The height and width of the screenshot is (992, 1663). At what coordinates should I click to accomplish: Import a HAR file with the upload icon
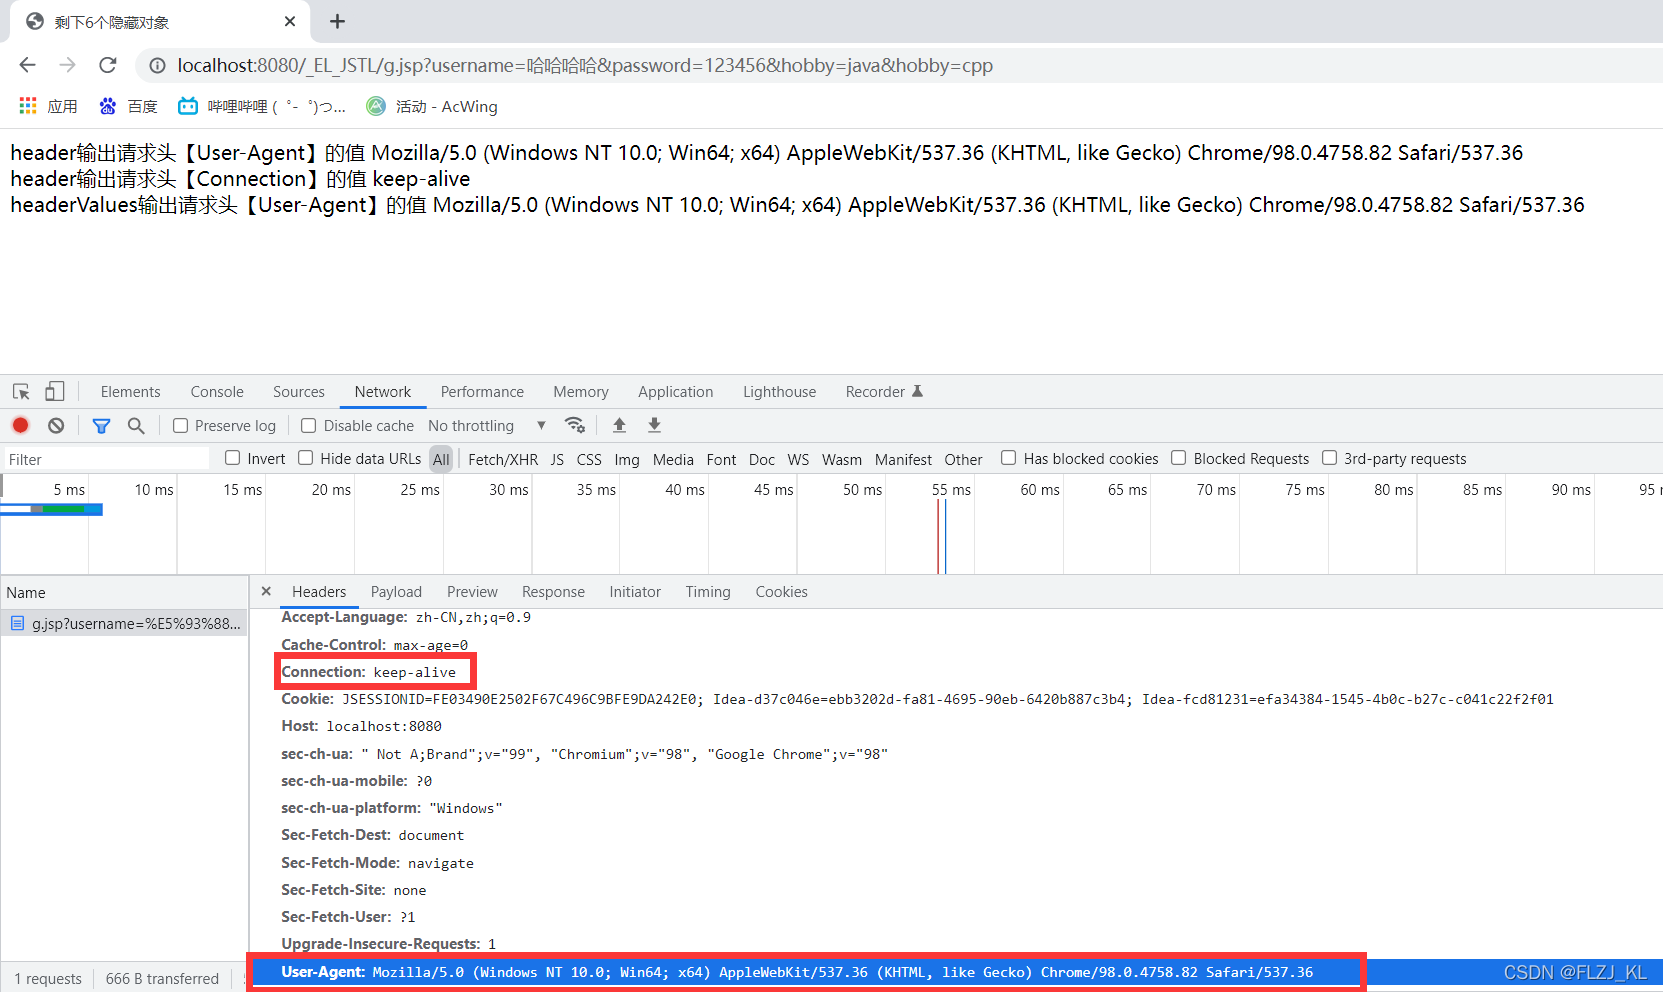[x=619, y=425]
